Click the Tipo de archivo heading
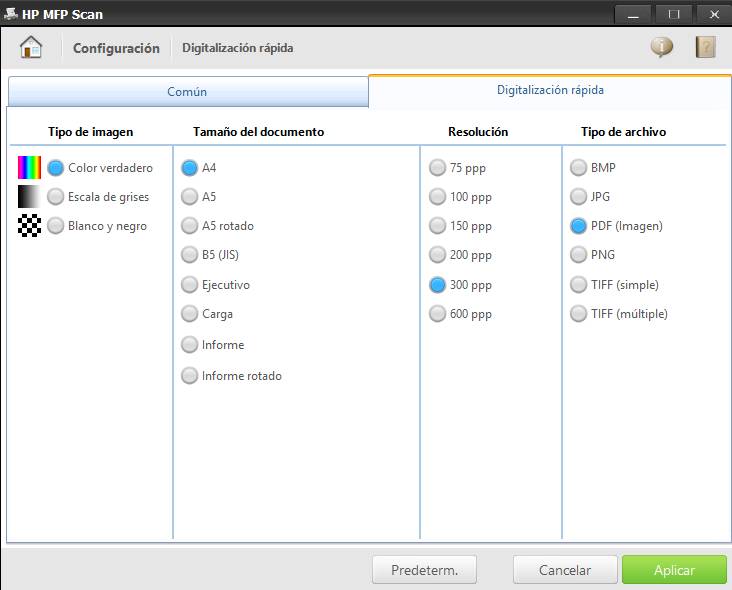This screenshot has width=732, height=590. click(x=623, y=132)
